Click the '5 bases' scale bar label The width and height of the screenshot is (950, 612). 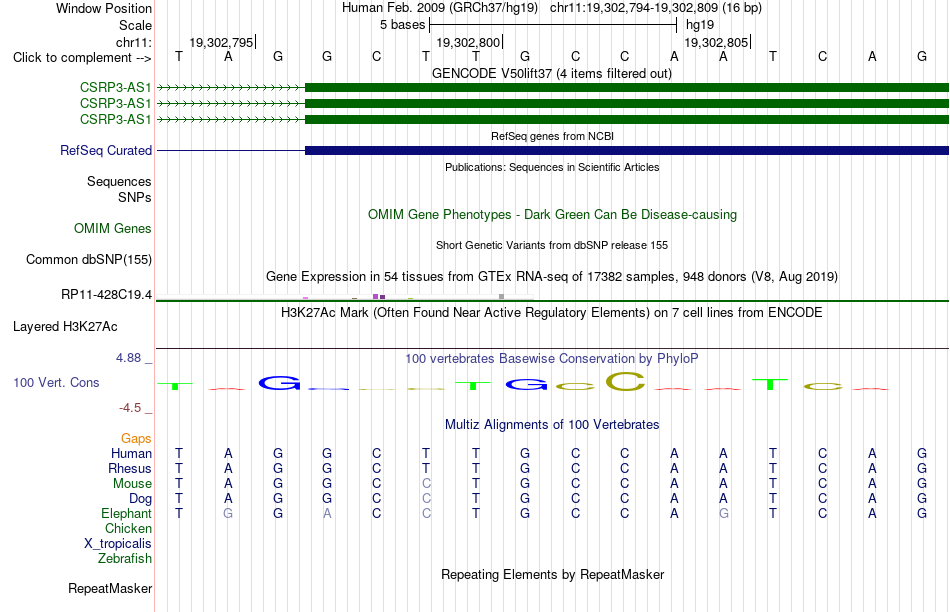(402, 25)
